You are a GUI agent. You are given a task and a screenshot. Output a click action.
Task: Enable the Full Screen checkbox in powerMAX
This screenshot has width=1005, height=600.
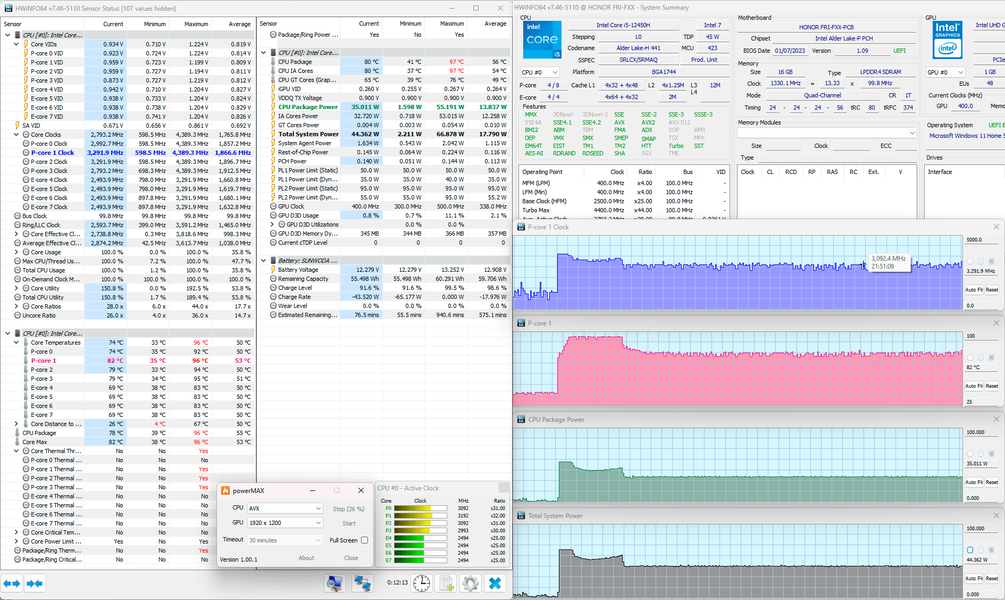point(364,540)
